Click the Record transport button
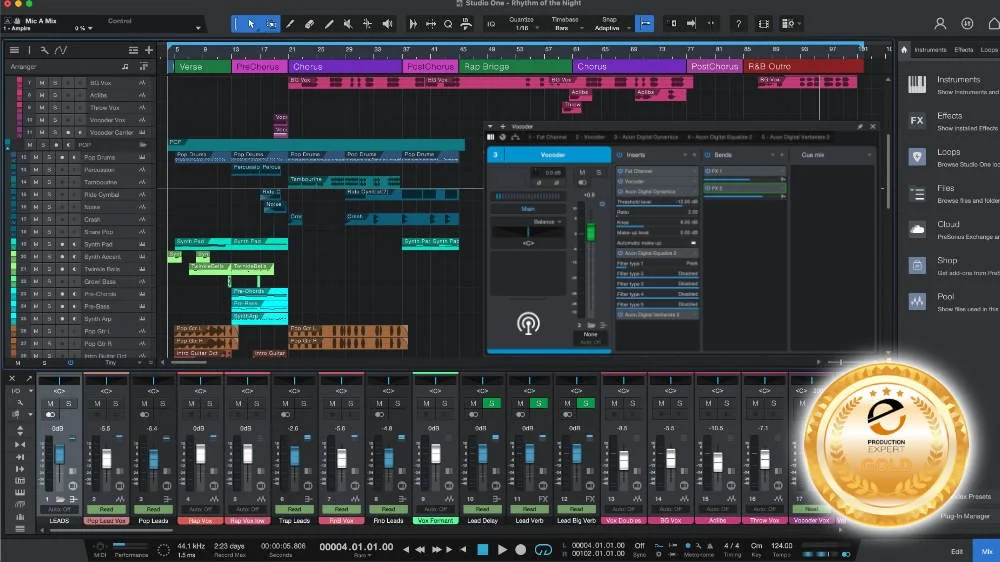This screenshot has height=562, width=1000. [520, 549]
